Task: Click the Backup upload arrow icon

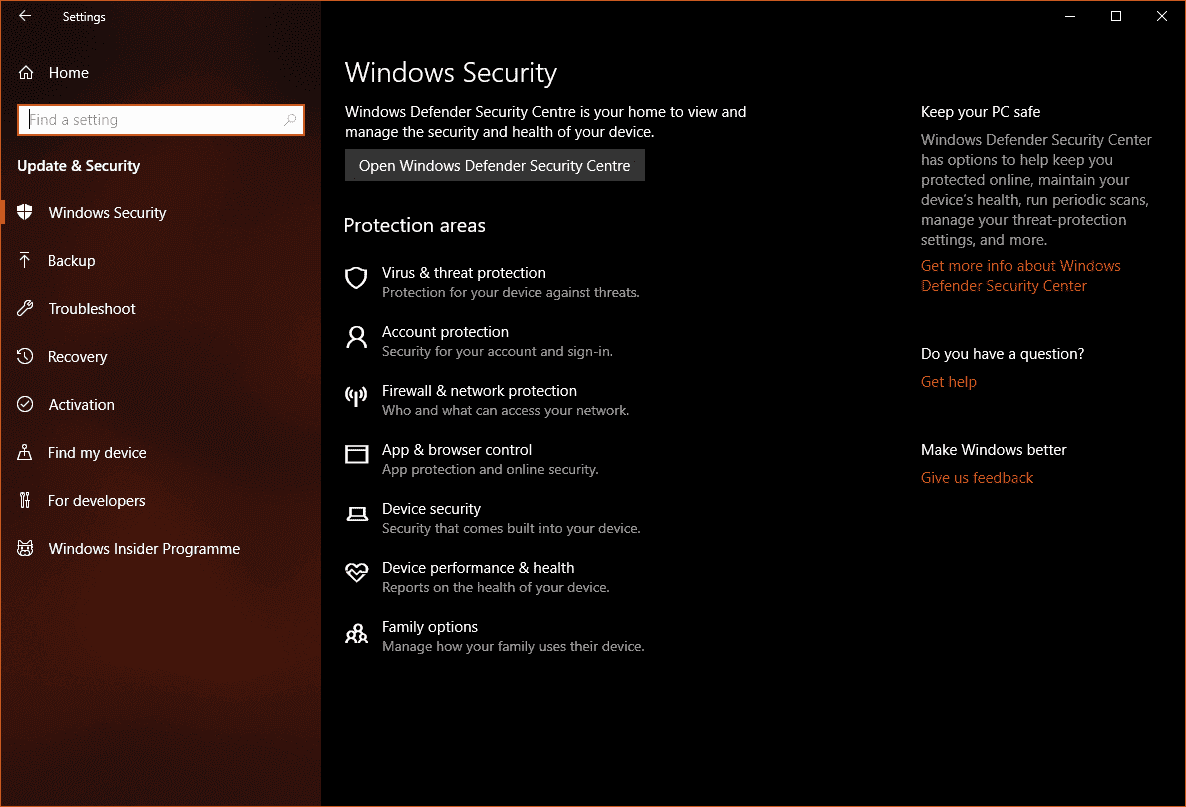Action: click(x=25, y=260)
